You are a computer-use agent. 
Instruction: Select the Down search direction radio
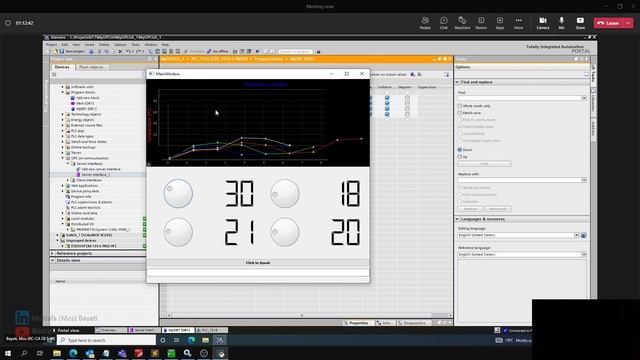(460, 150)
